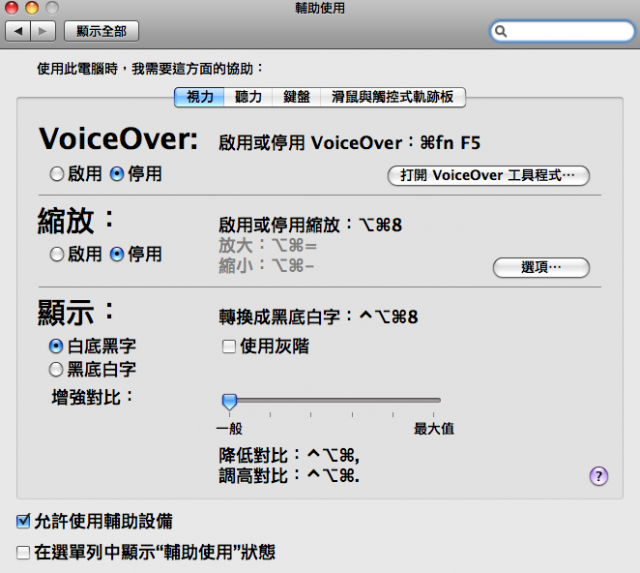Go forward with the right arrow button
Viewport: 640px width, 573px height.
43,31
